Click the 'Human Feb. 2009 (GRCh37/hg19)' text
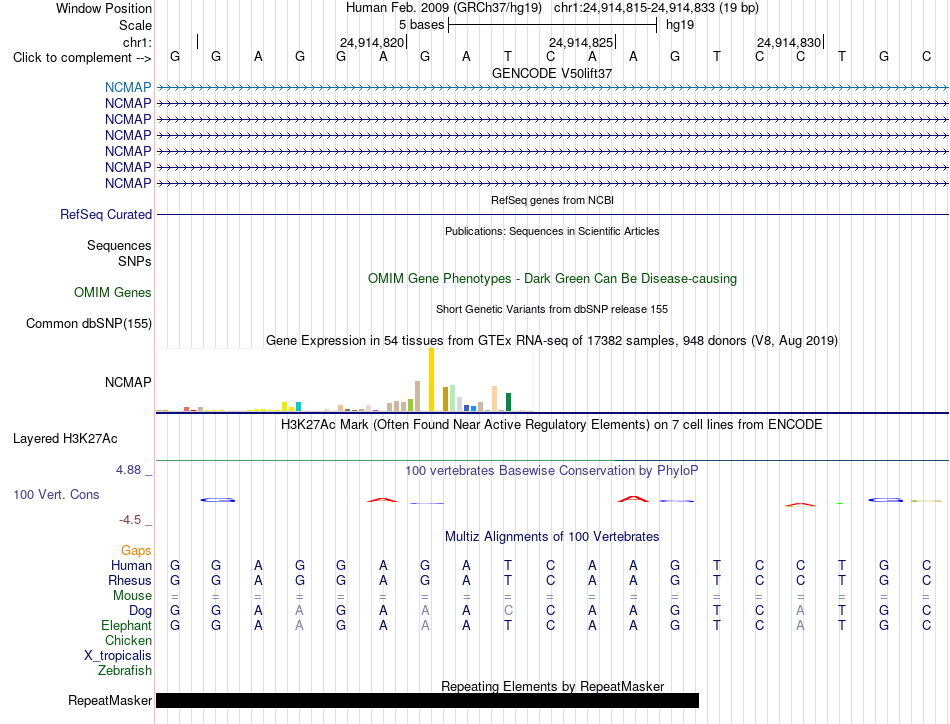This screenshot has height=724, width=950. [444, 8]
